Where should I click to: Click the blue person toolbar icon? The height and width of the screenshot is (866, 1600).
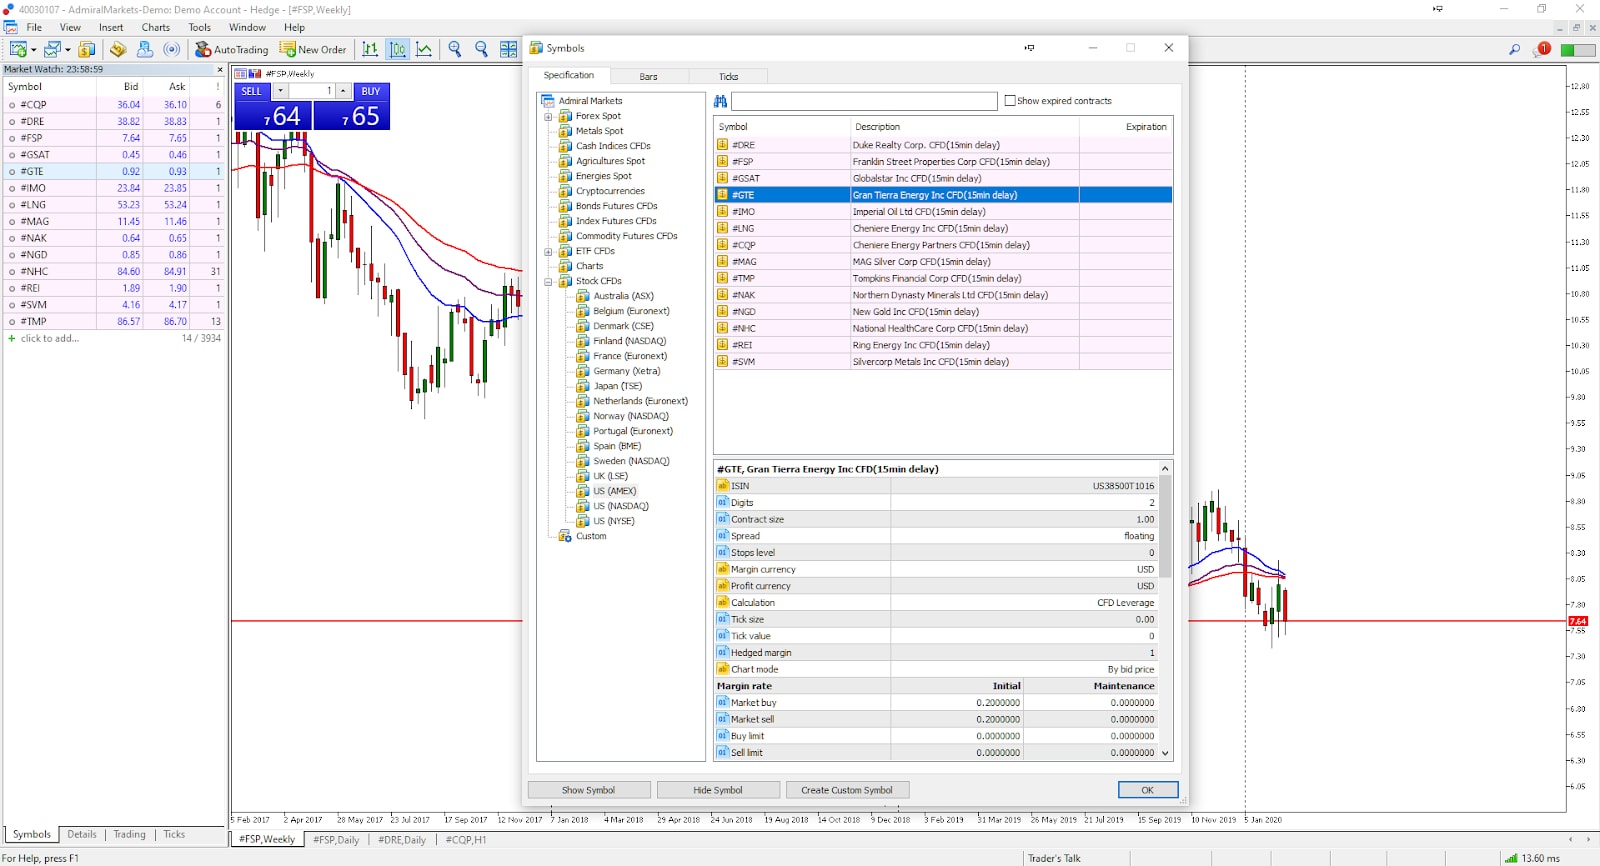click(145, 49)
